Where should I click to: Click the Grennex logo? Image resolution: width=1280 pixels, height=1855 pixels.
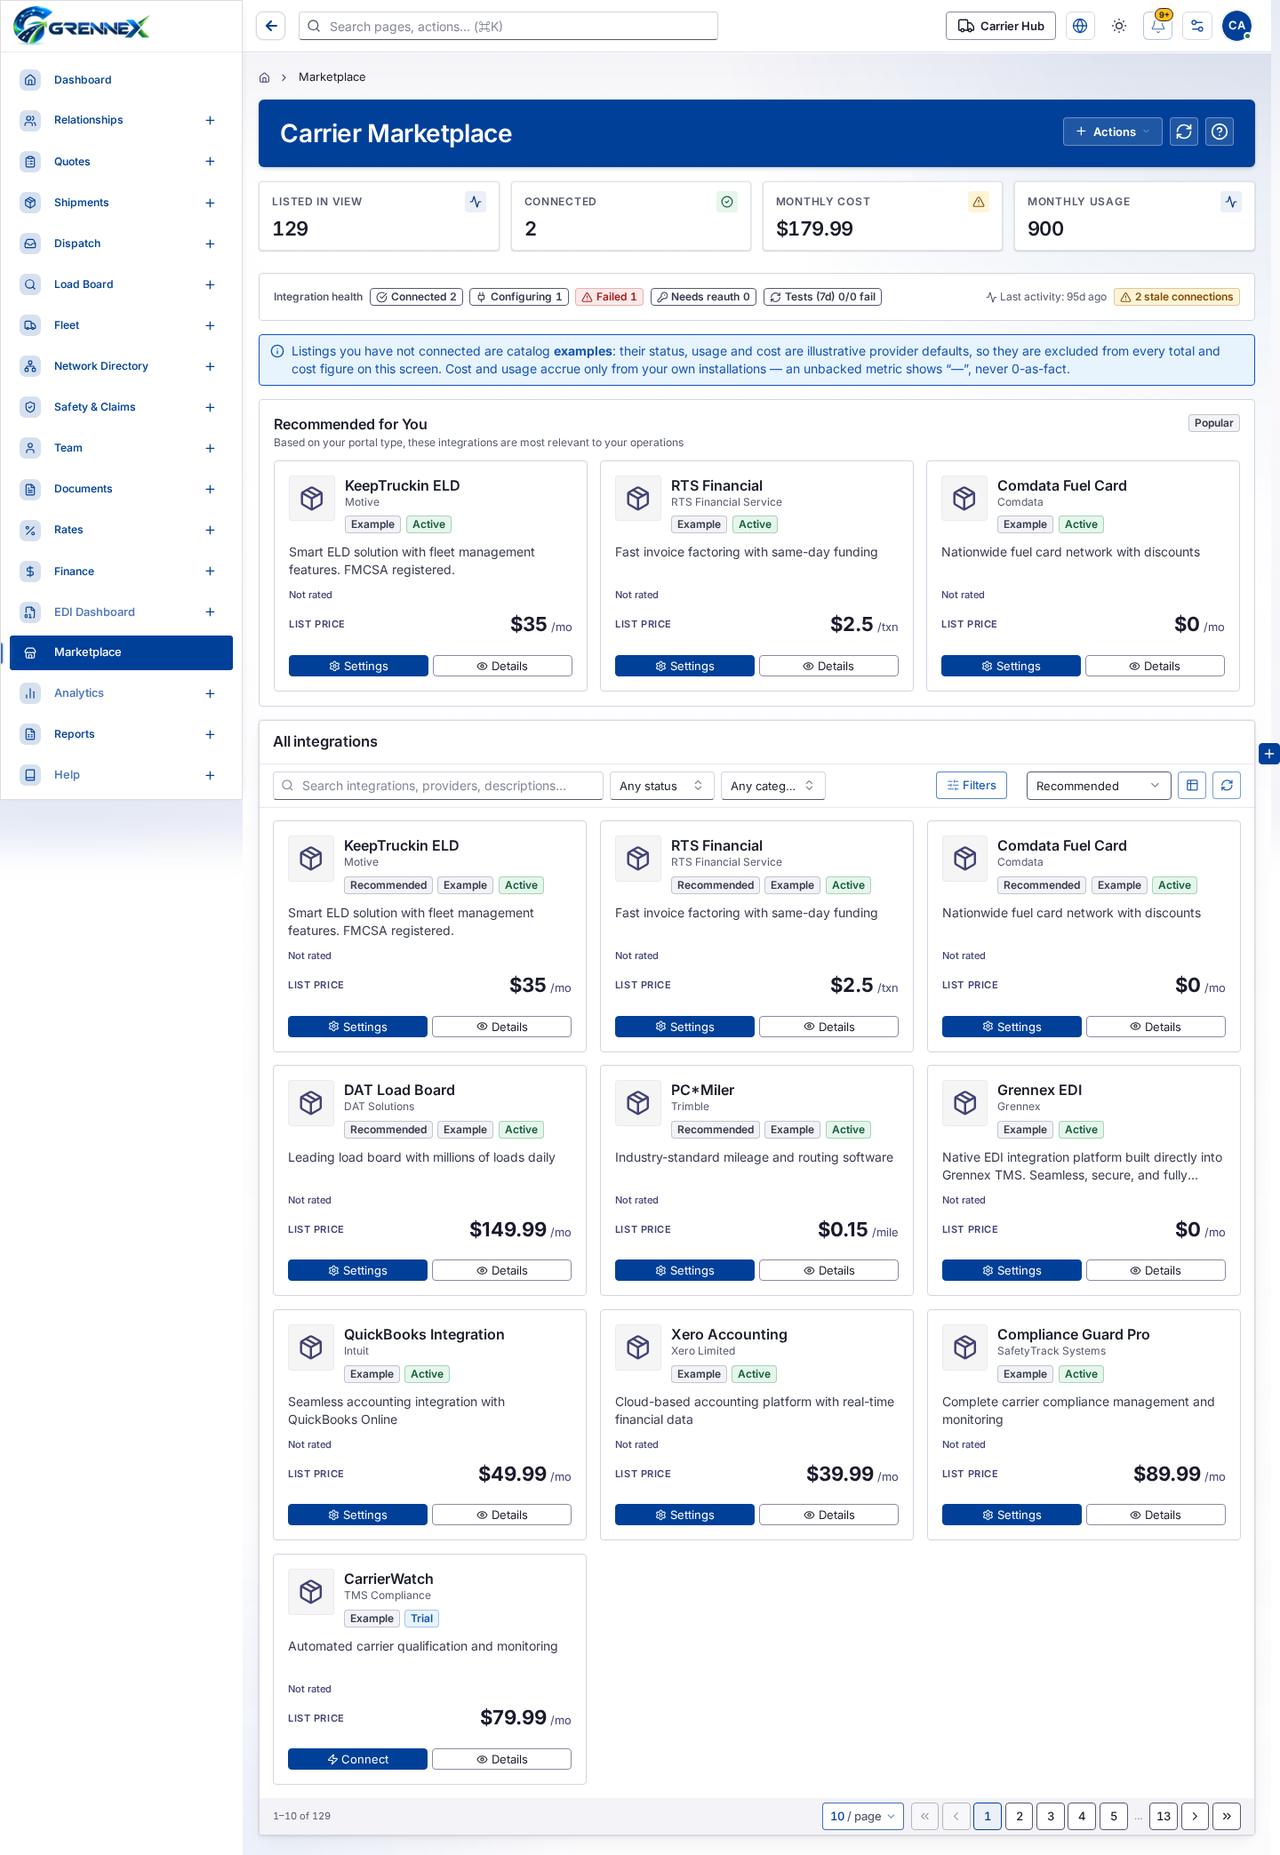point(81,26)
